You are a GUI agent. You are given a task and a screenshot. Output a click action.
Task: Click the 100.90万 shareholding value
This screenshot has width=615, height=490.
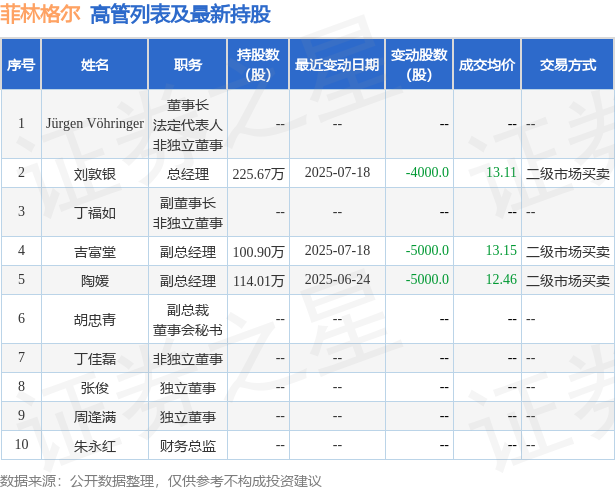tap(258, 252)
